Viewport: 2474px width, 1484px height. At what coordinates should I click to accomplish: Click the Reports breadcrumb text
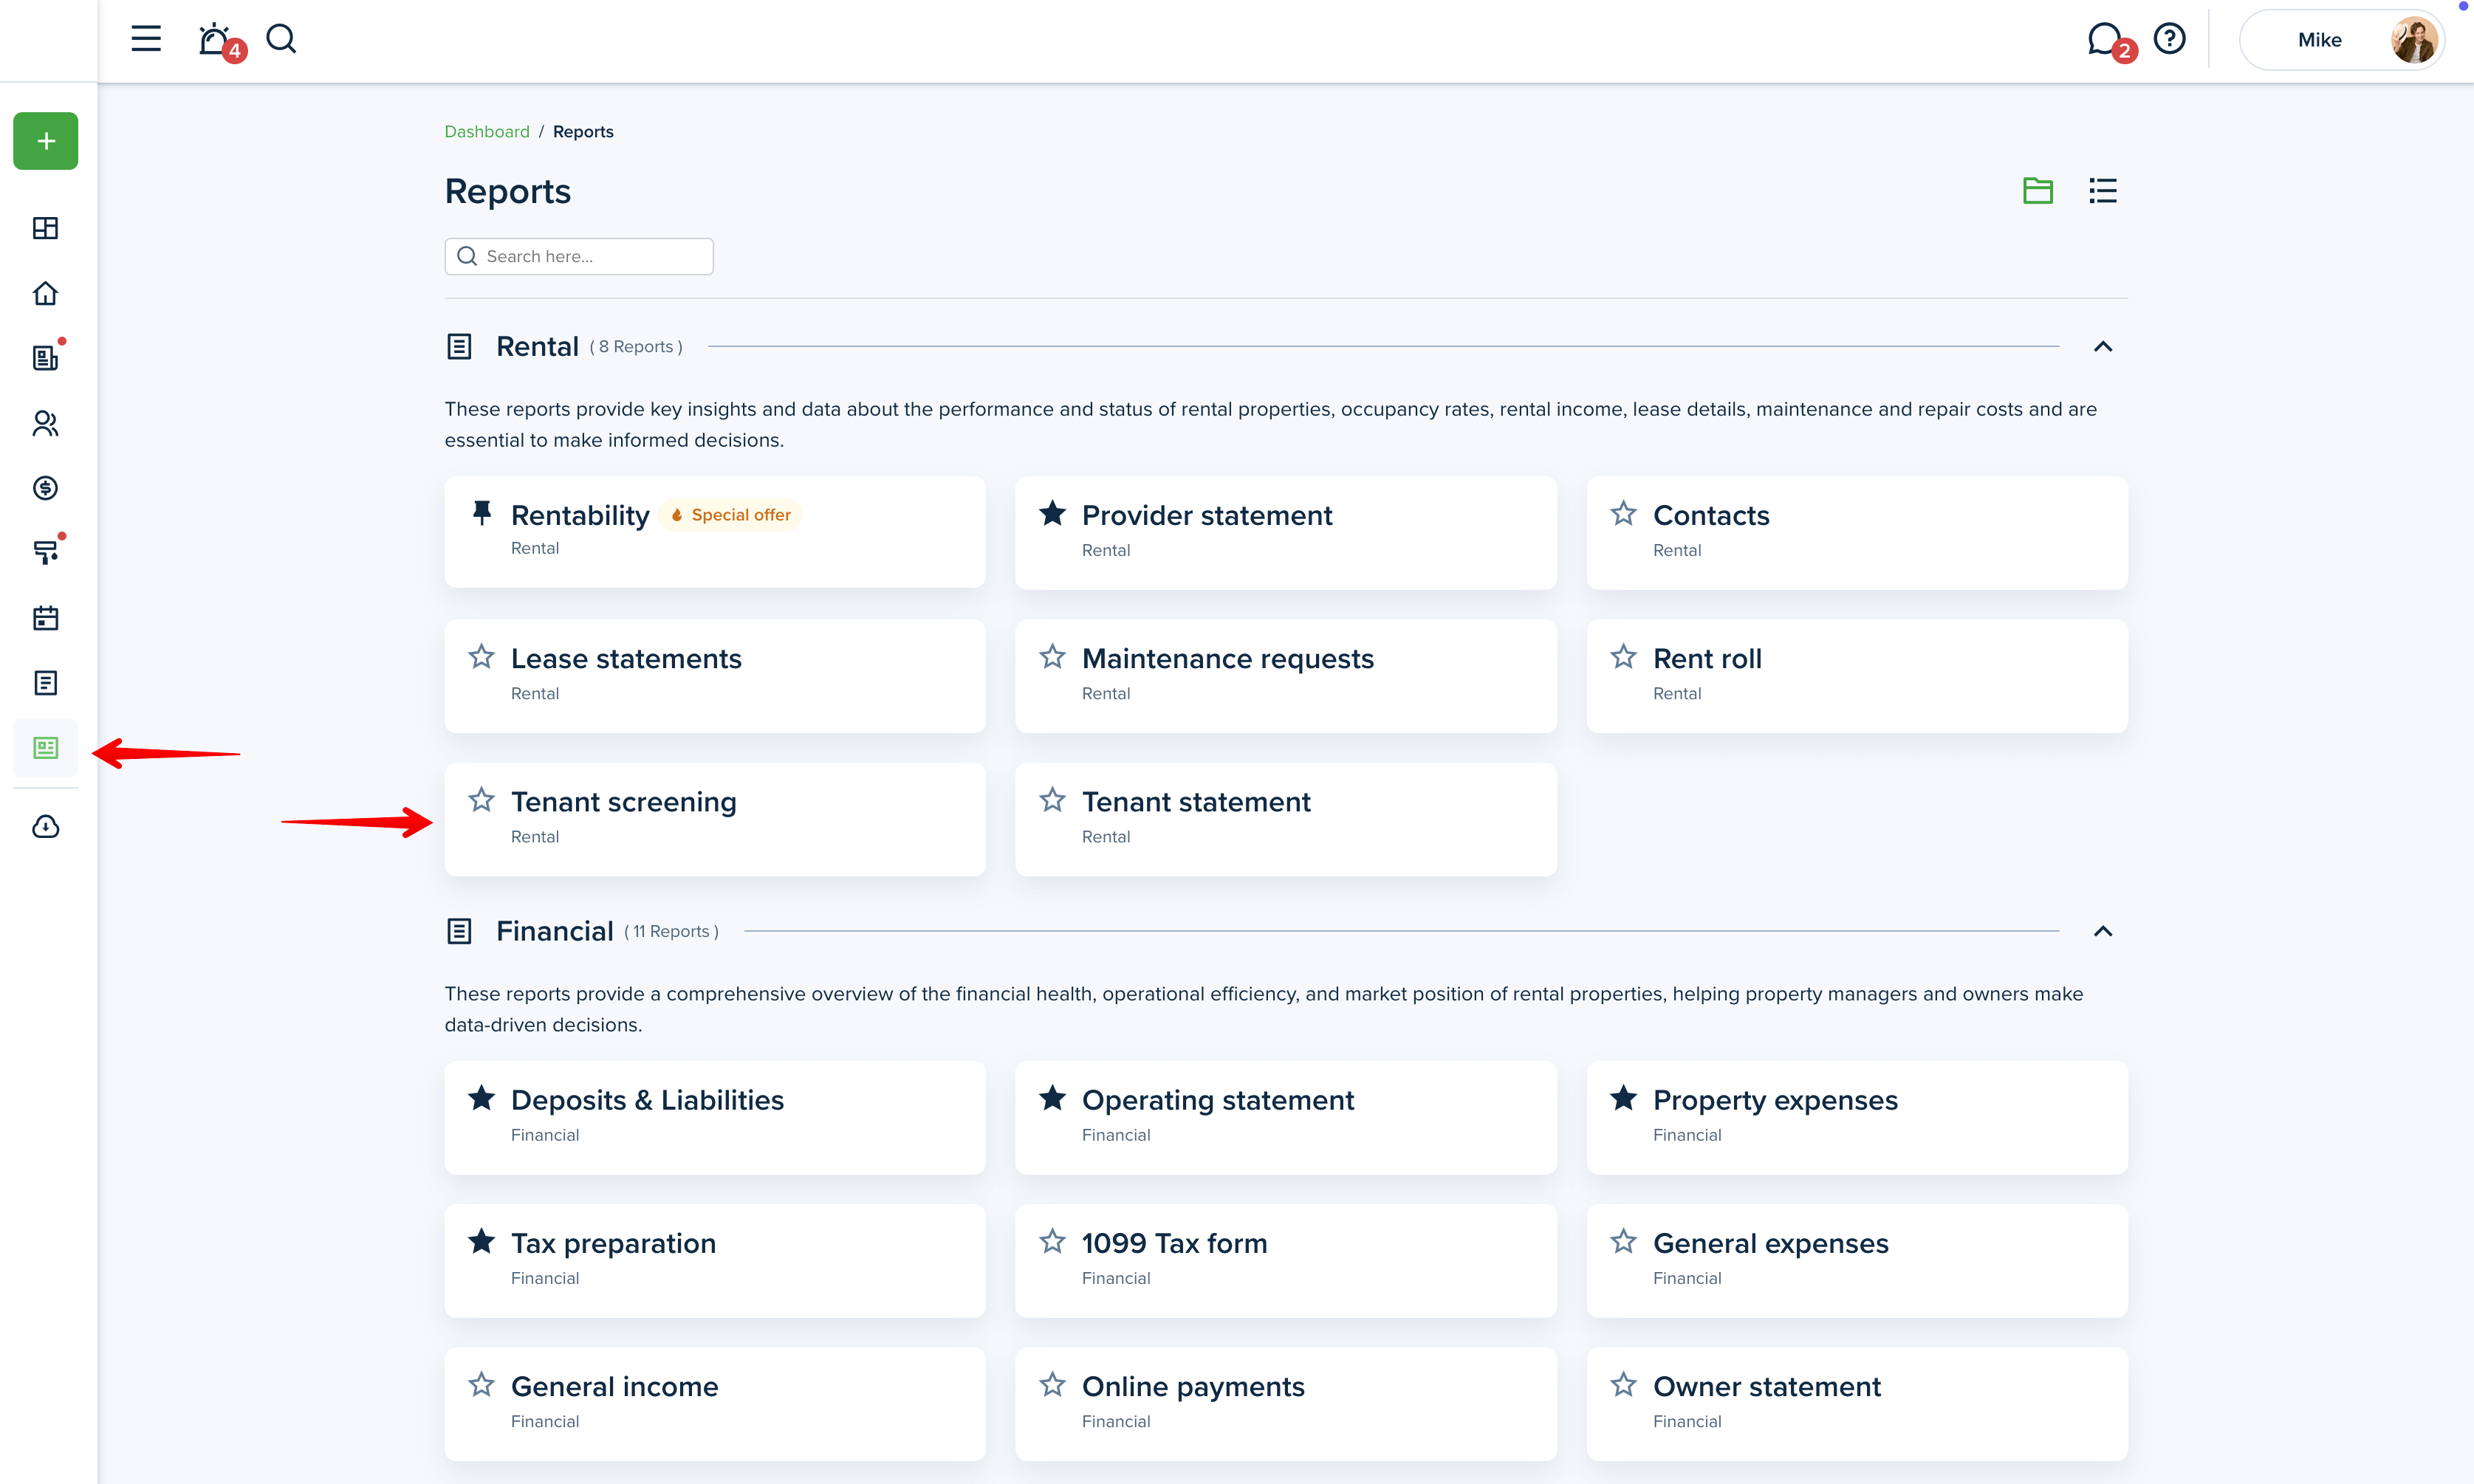pos(583,132)
